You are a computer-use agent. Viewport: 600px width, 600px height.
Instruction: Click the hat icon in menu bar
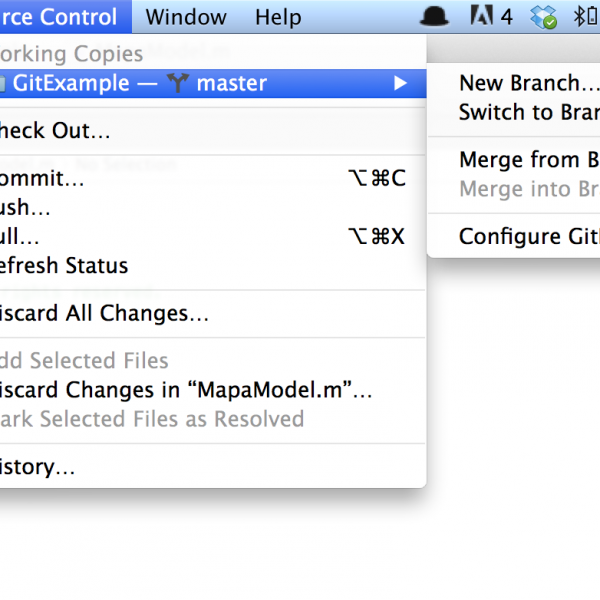pyautogui.click(x=434, y=17)
